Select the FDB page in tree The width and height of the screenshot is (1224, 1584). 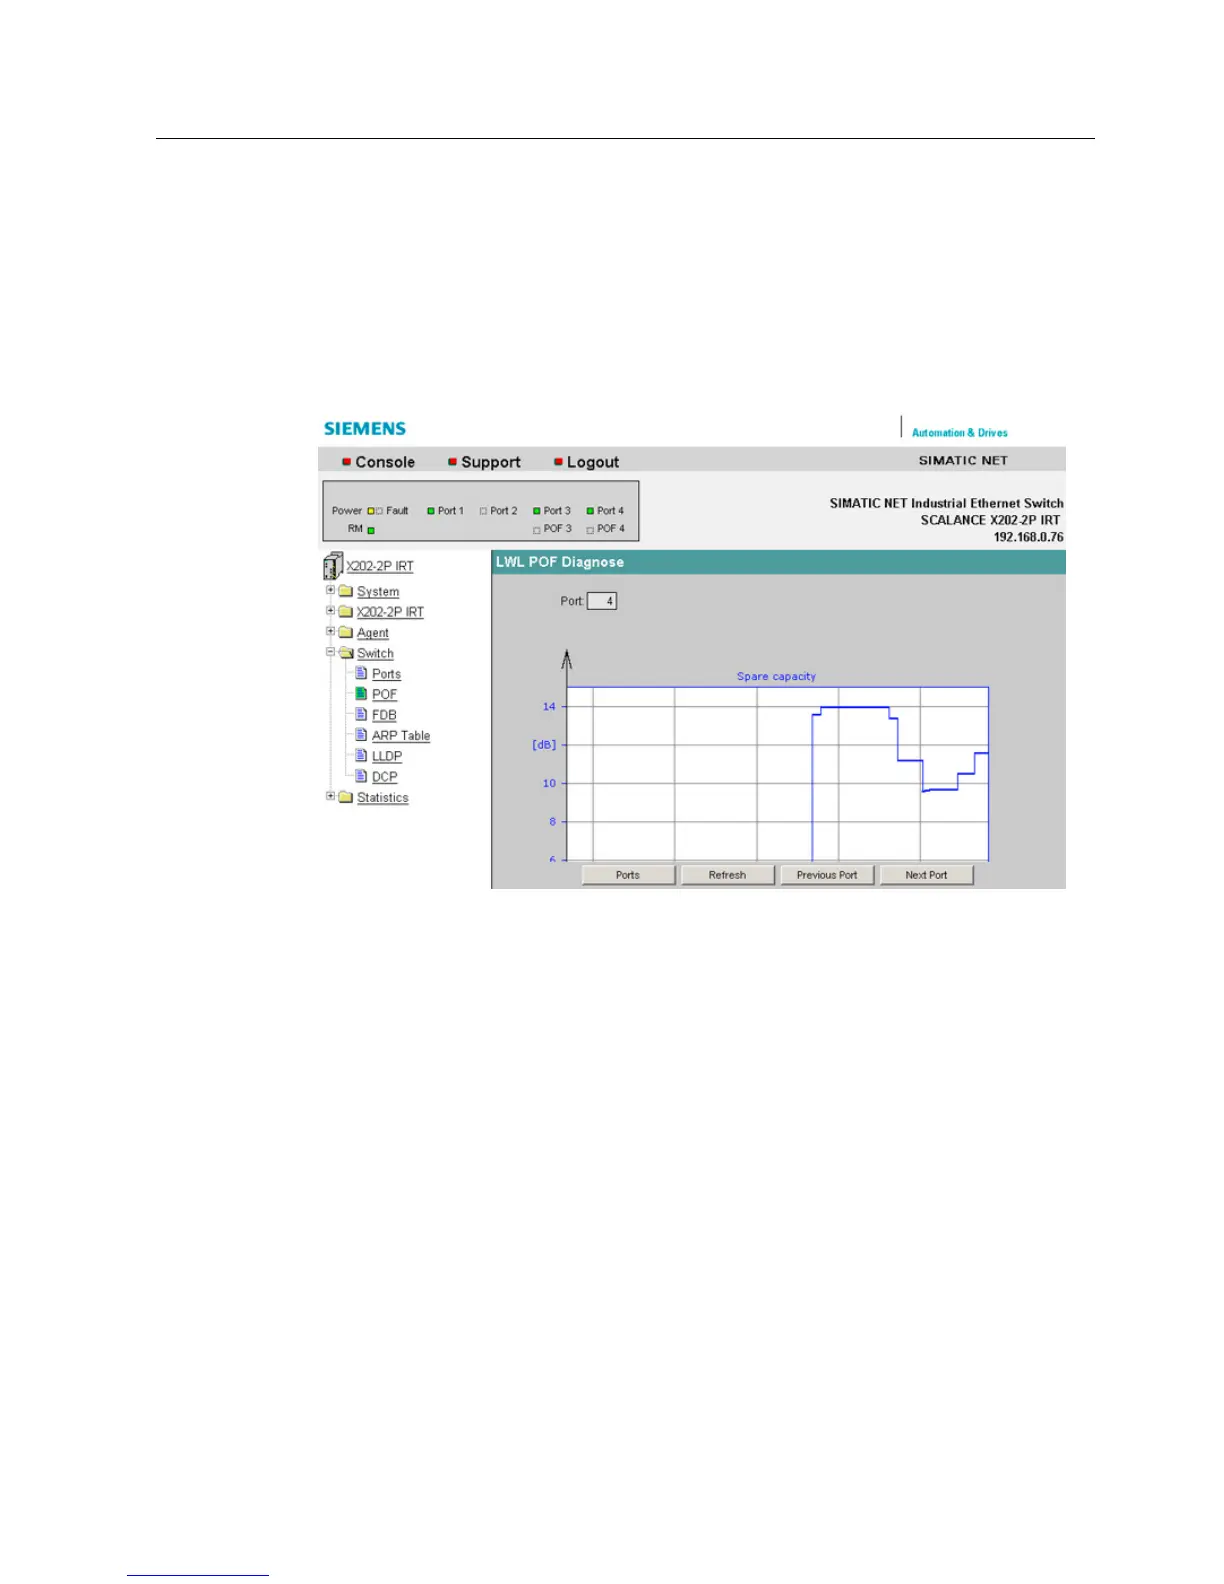point(384,715)
